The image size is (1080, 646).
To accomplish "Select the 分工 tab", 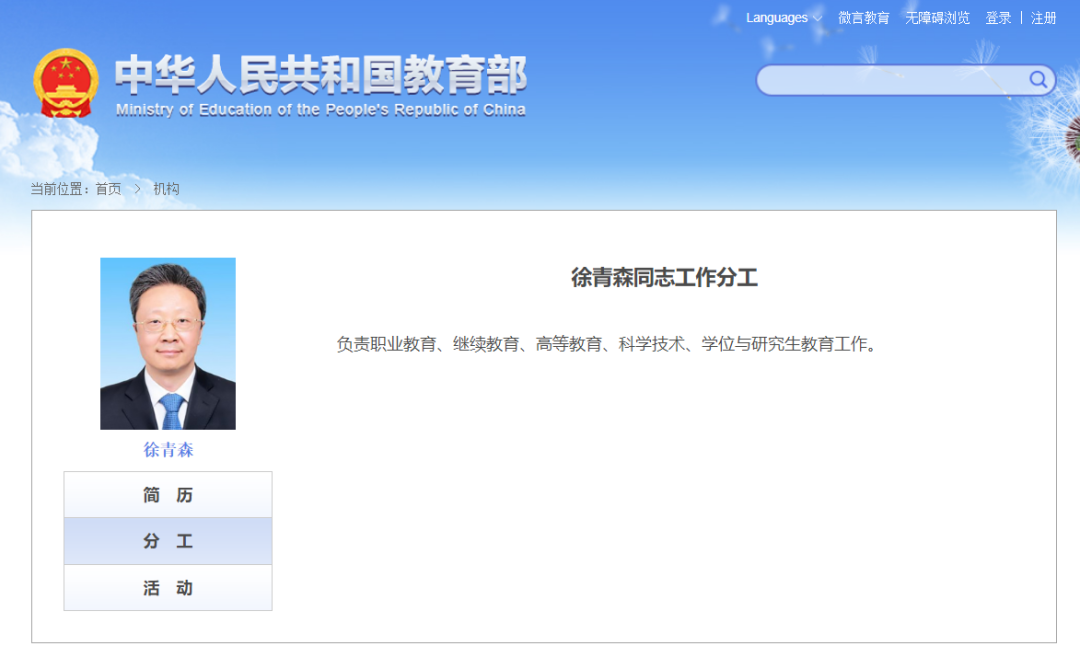I will (x=168, y=541).
